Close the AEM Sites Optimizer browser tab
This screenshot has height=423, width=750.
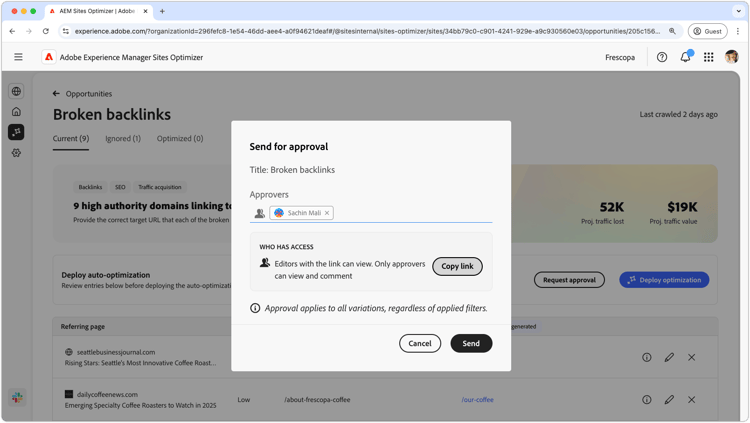point(145,11)
